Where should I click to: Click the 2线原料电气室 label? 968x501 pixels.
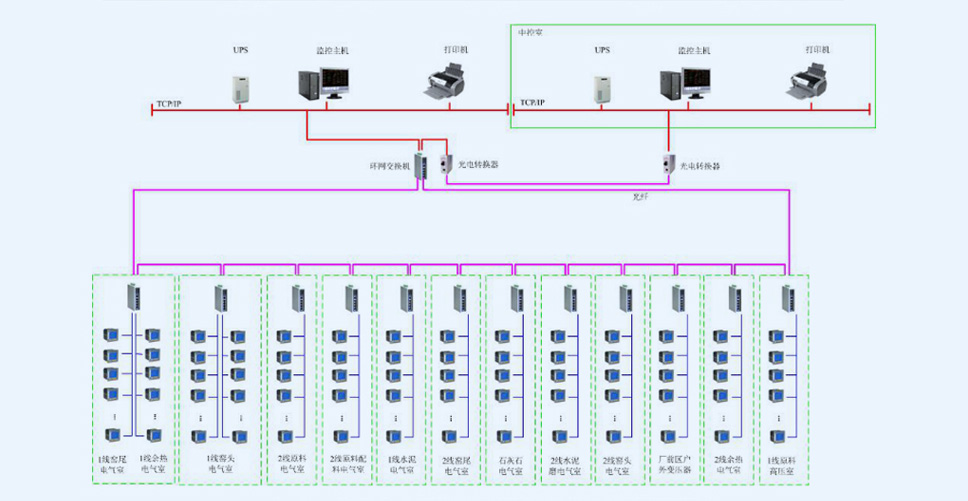293,464
